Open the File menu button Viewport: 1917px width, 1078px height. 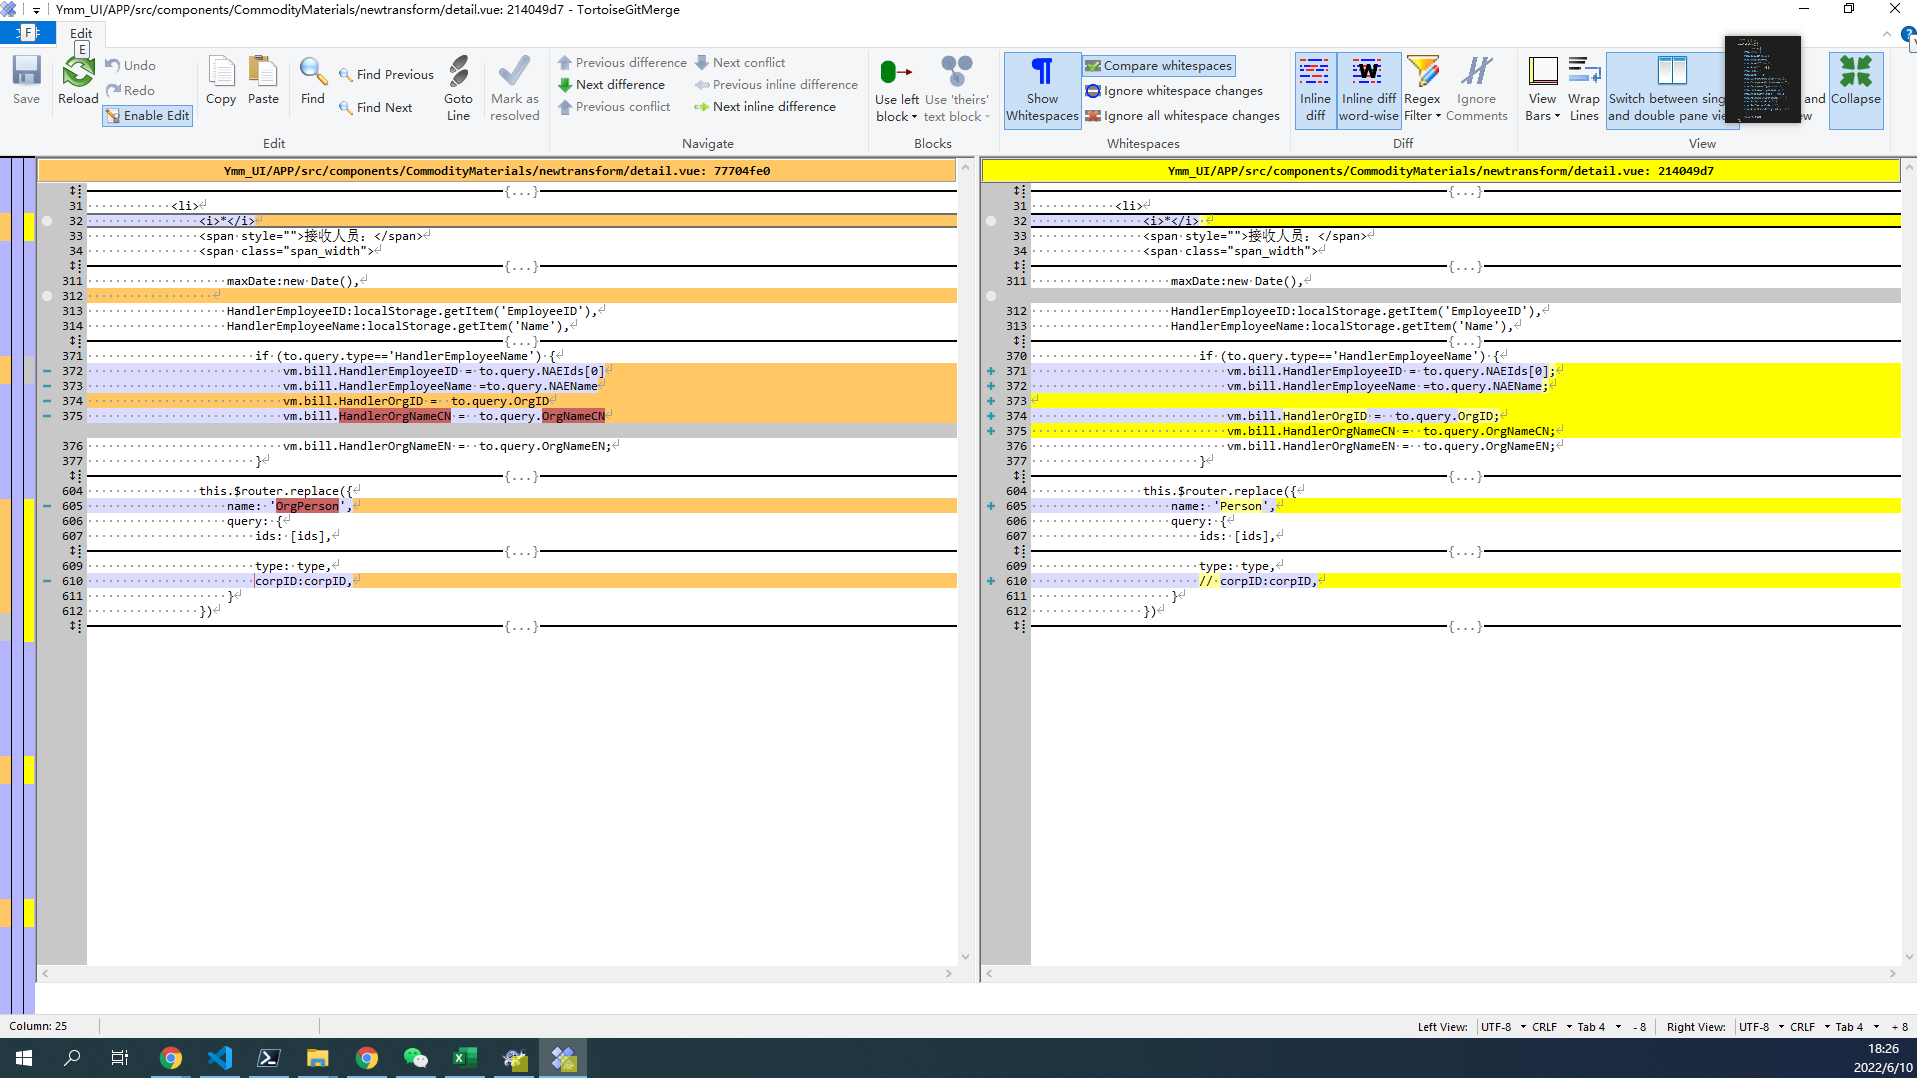(28, 33)
